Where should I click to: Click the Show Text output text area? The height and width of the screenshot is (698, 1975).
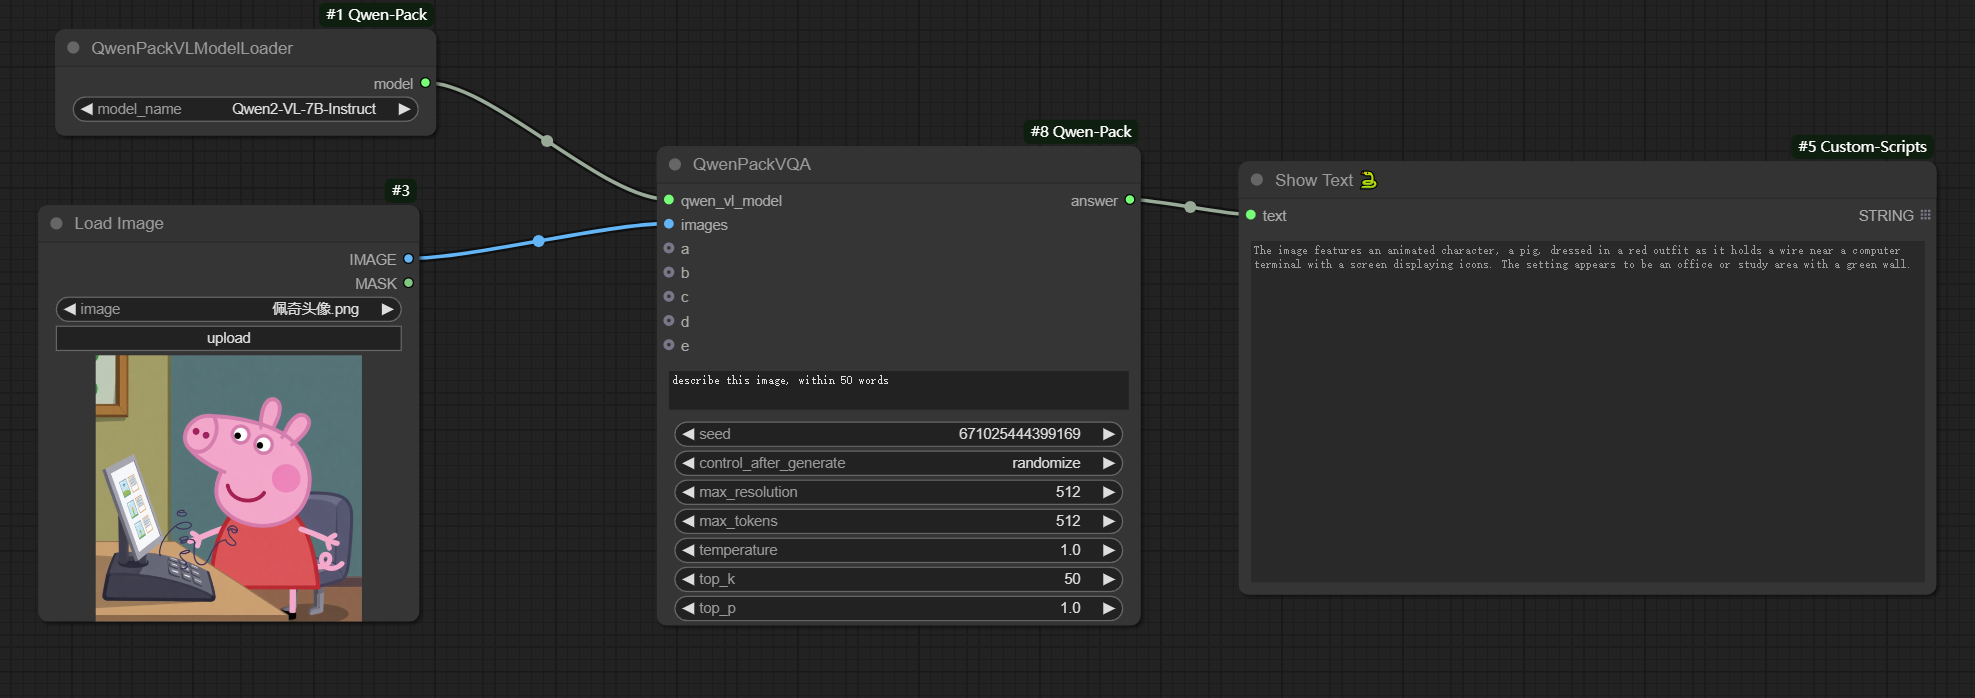(1588, 410)
